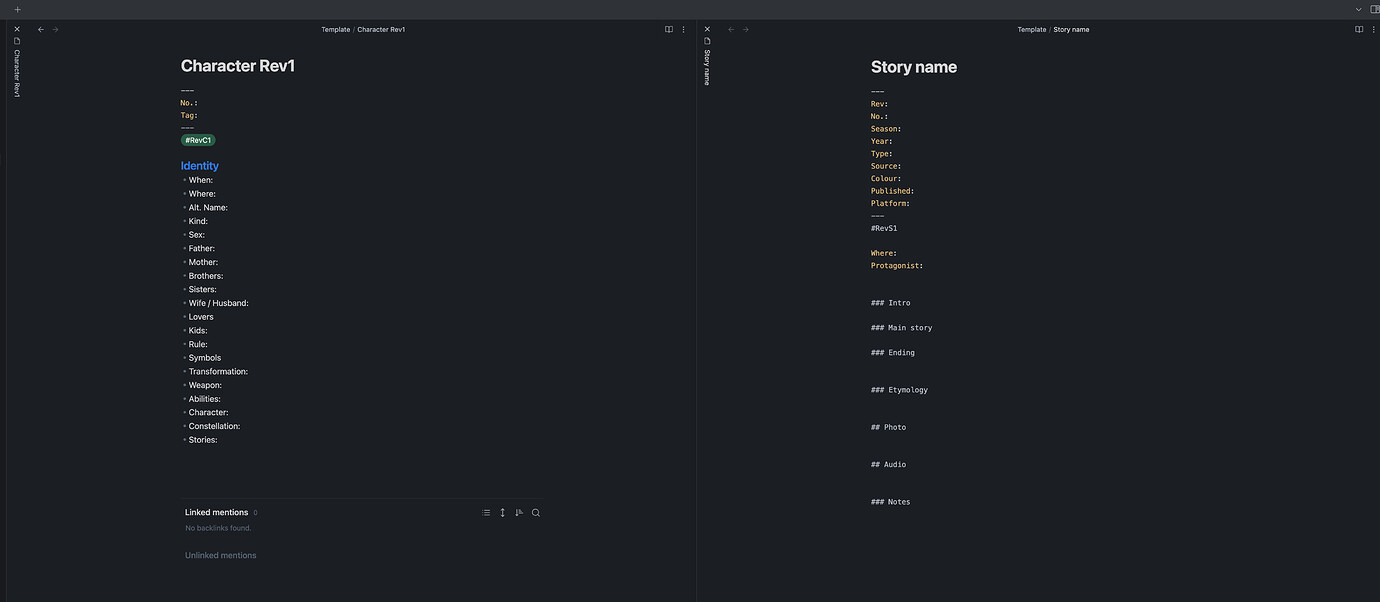
Task: Collapse linked mentions results with arrows icon
Action: coord(502,512)
